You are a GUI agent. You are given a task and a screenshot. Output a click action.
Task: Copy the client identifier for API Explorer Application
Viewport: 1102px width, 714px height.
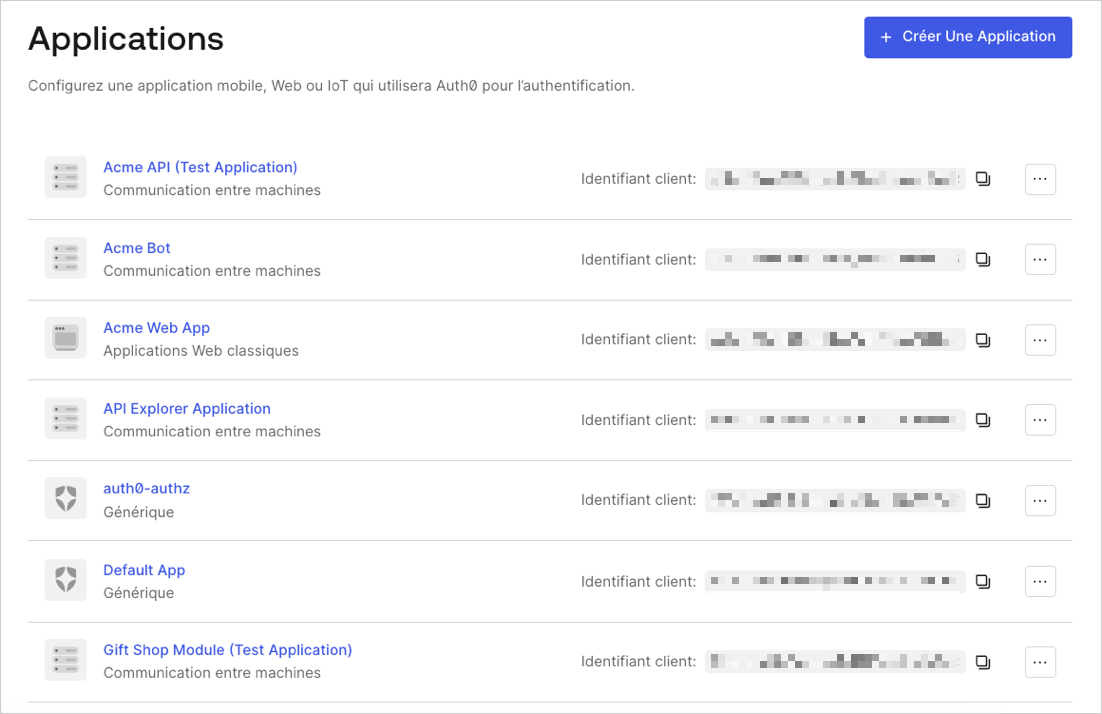982,419
